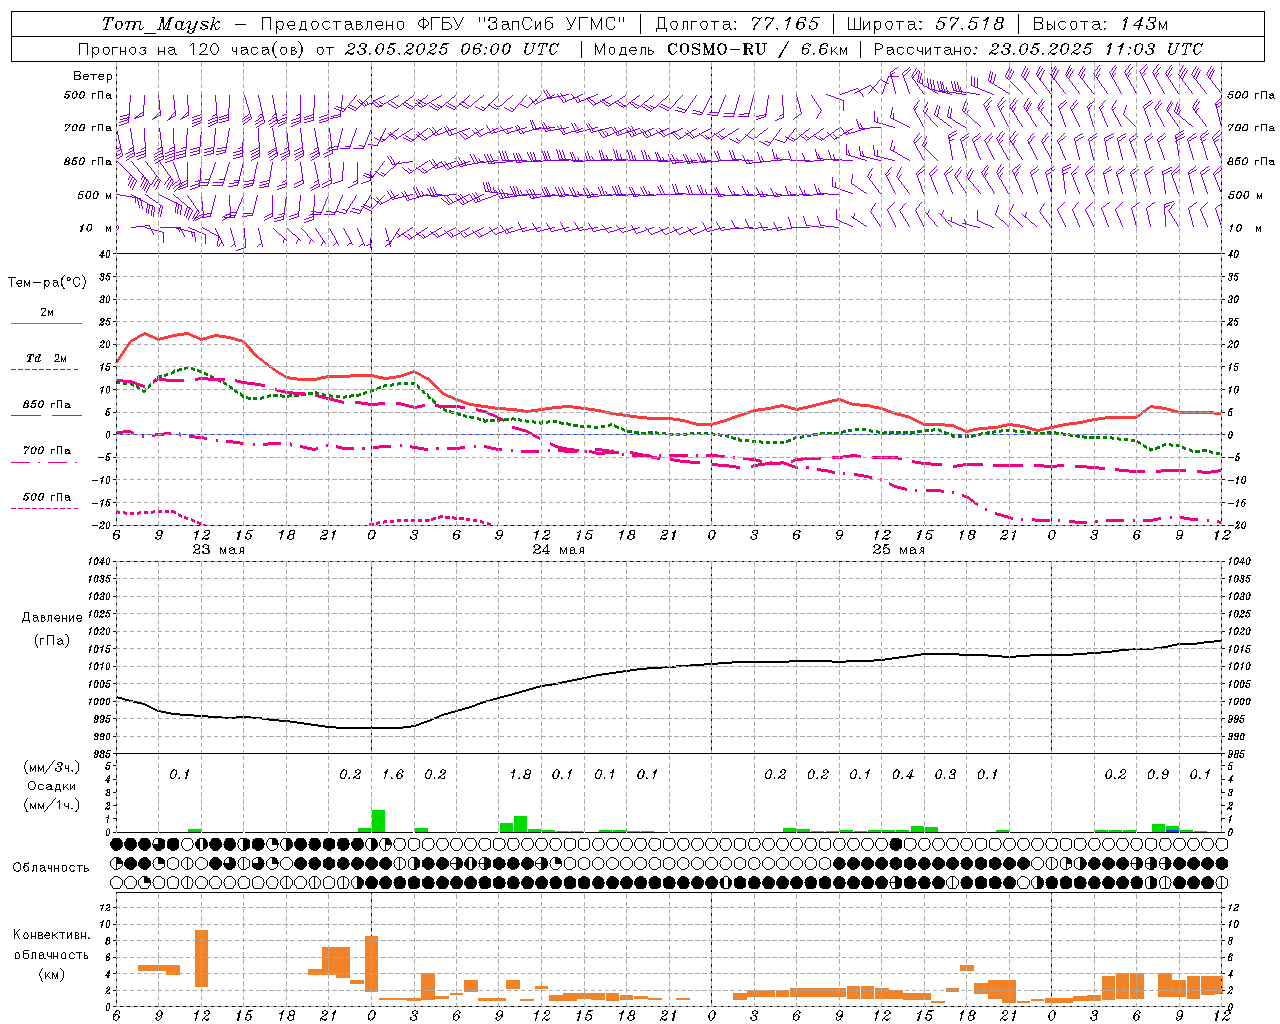Image resolution: width=1280 pixels, height=1024 pixels.
Task: Click the 1.6 precipitation value
Action: point(393,774)
